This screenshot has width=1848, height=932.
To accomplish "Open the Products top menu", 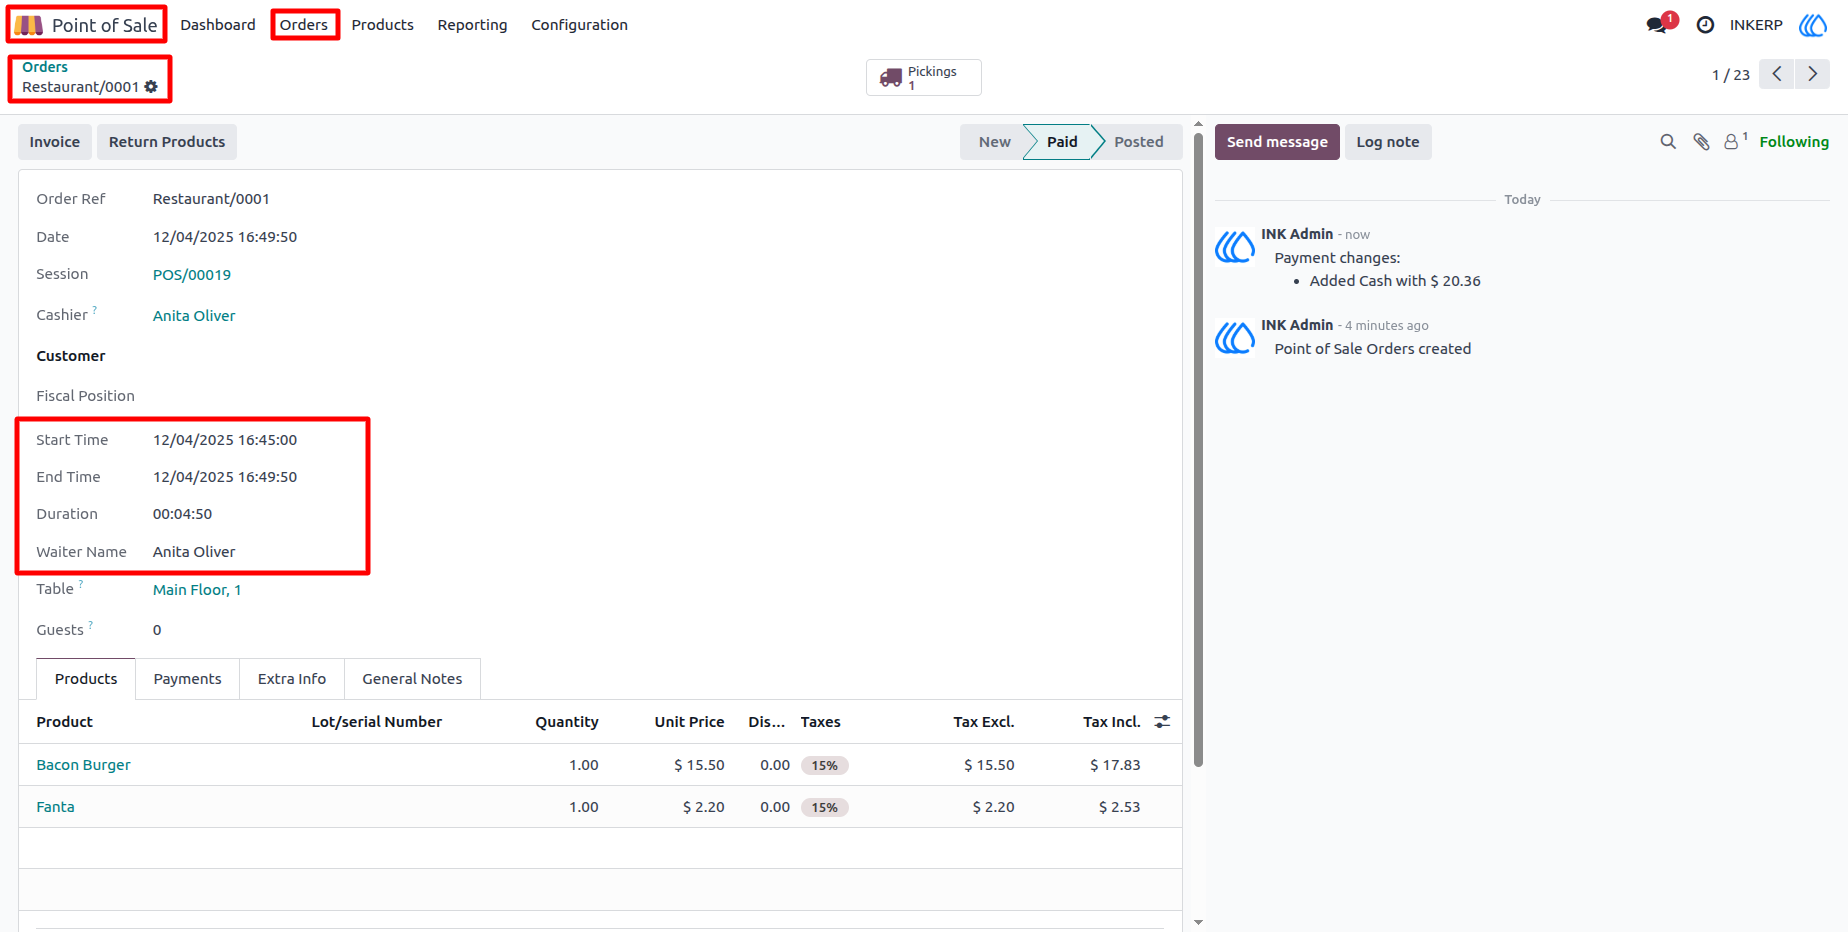I will (x=382, y=25).
